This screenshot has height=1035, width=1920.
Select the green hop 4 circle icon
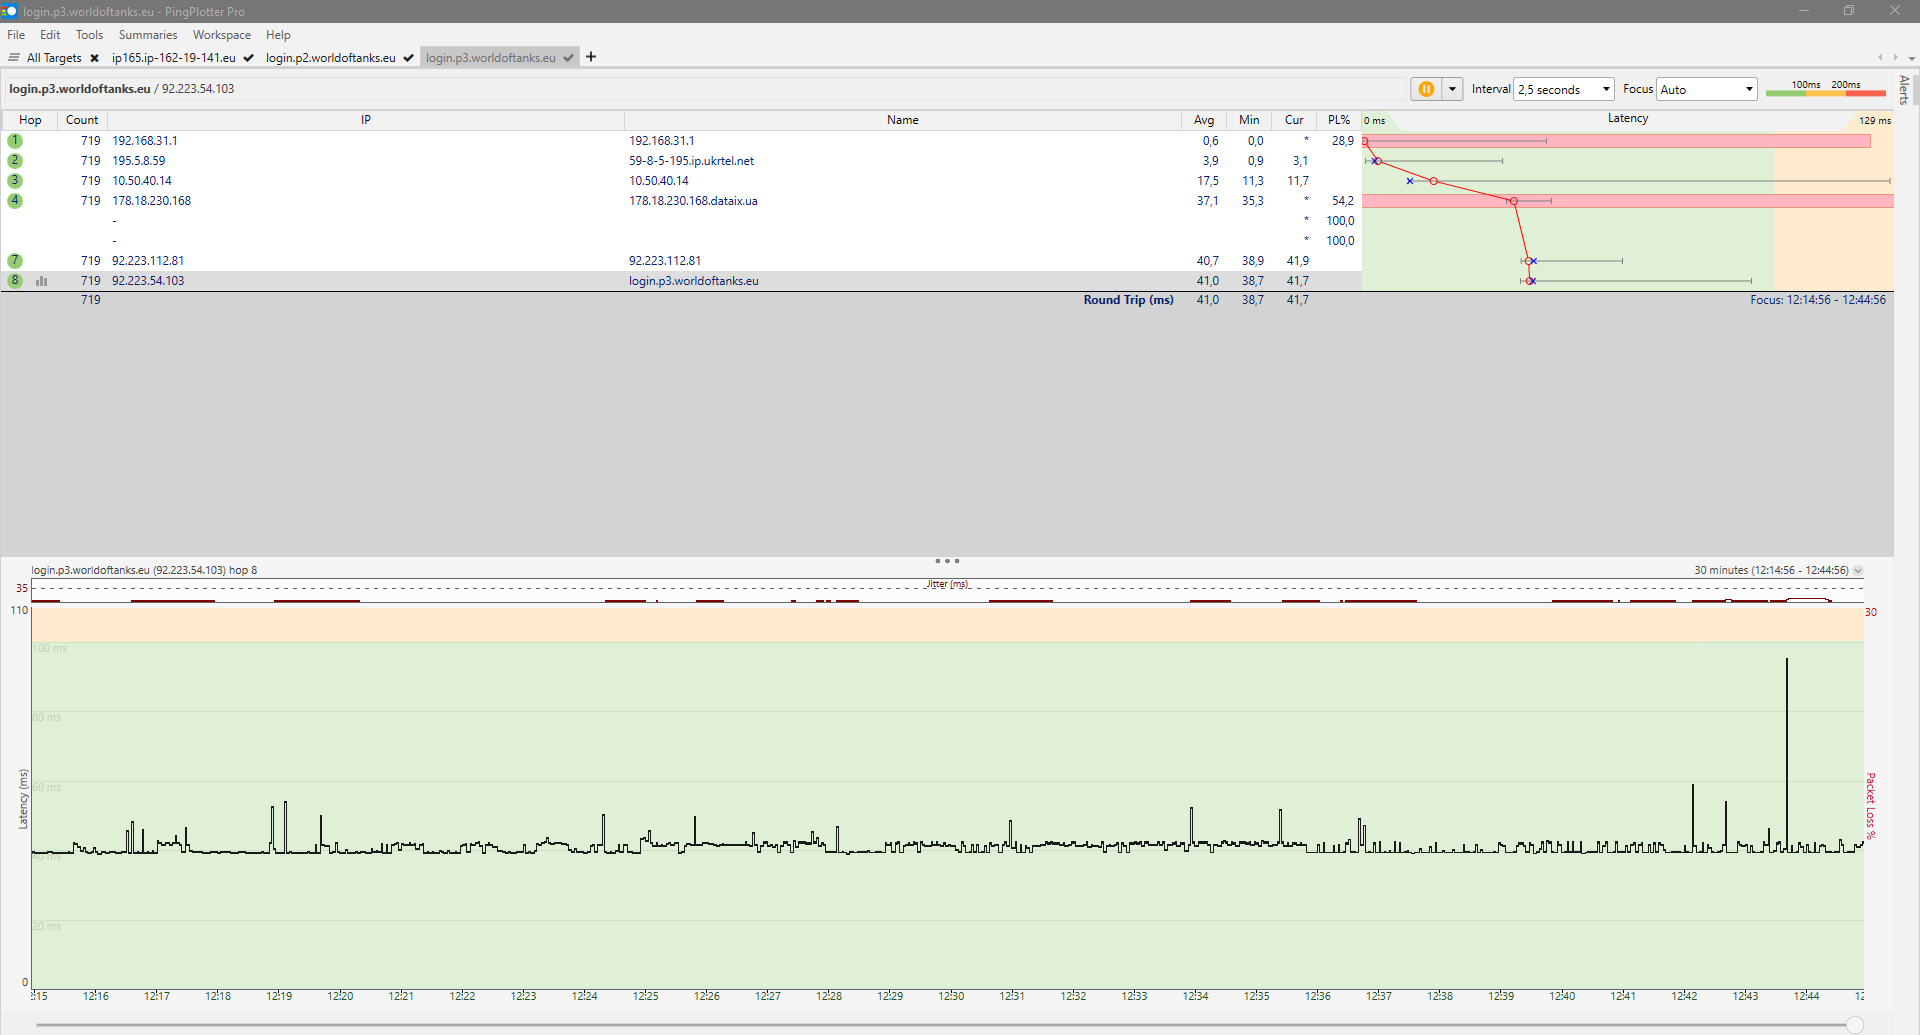pyautogui.click(x=15, y=201)
